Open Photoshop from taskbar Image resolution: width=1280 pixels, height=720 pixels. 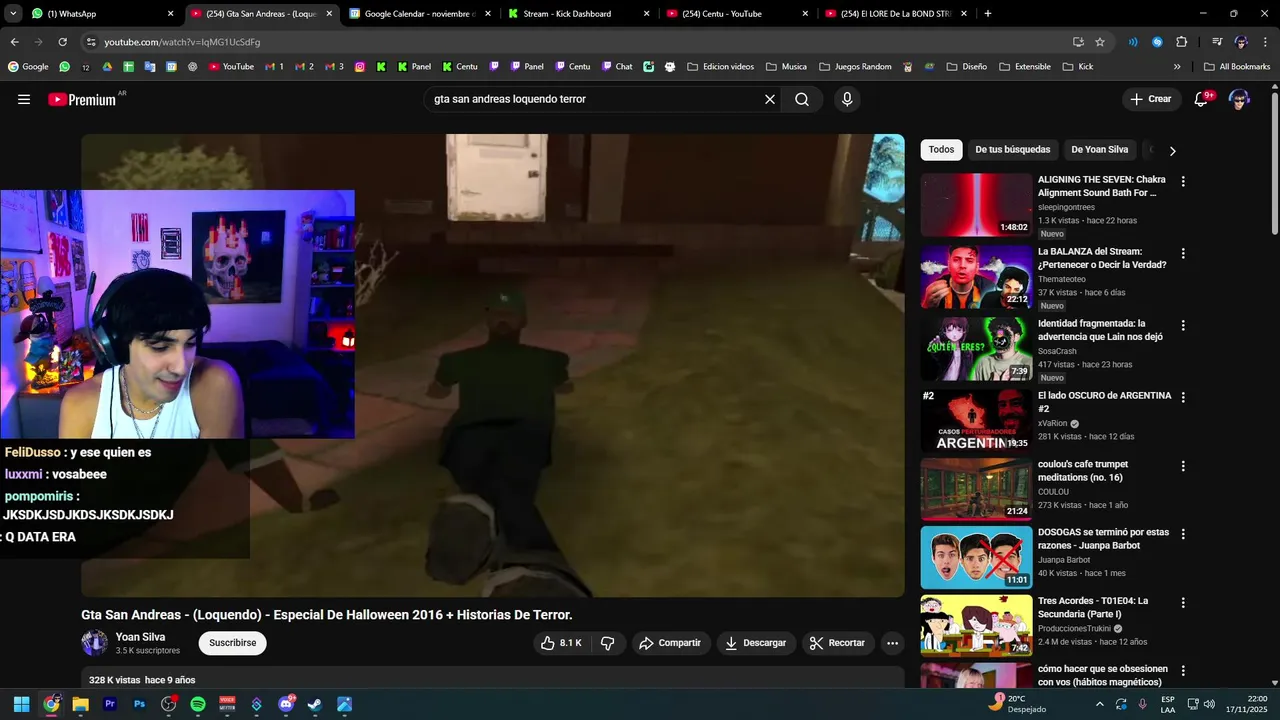[x=139, y=704]
